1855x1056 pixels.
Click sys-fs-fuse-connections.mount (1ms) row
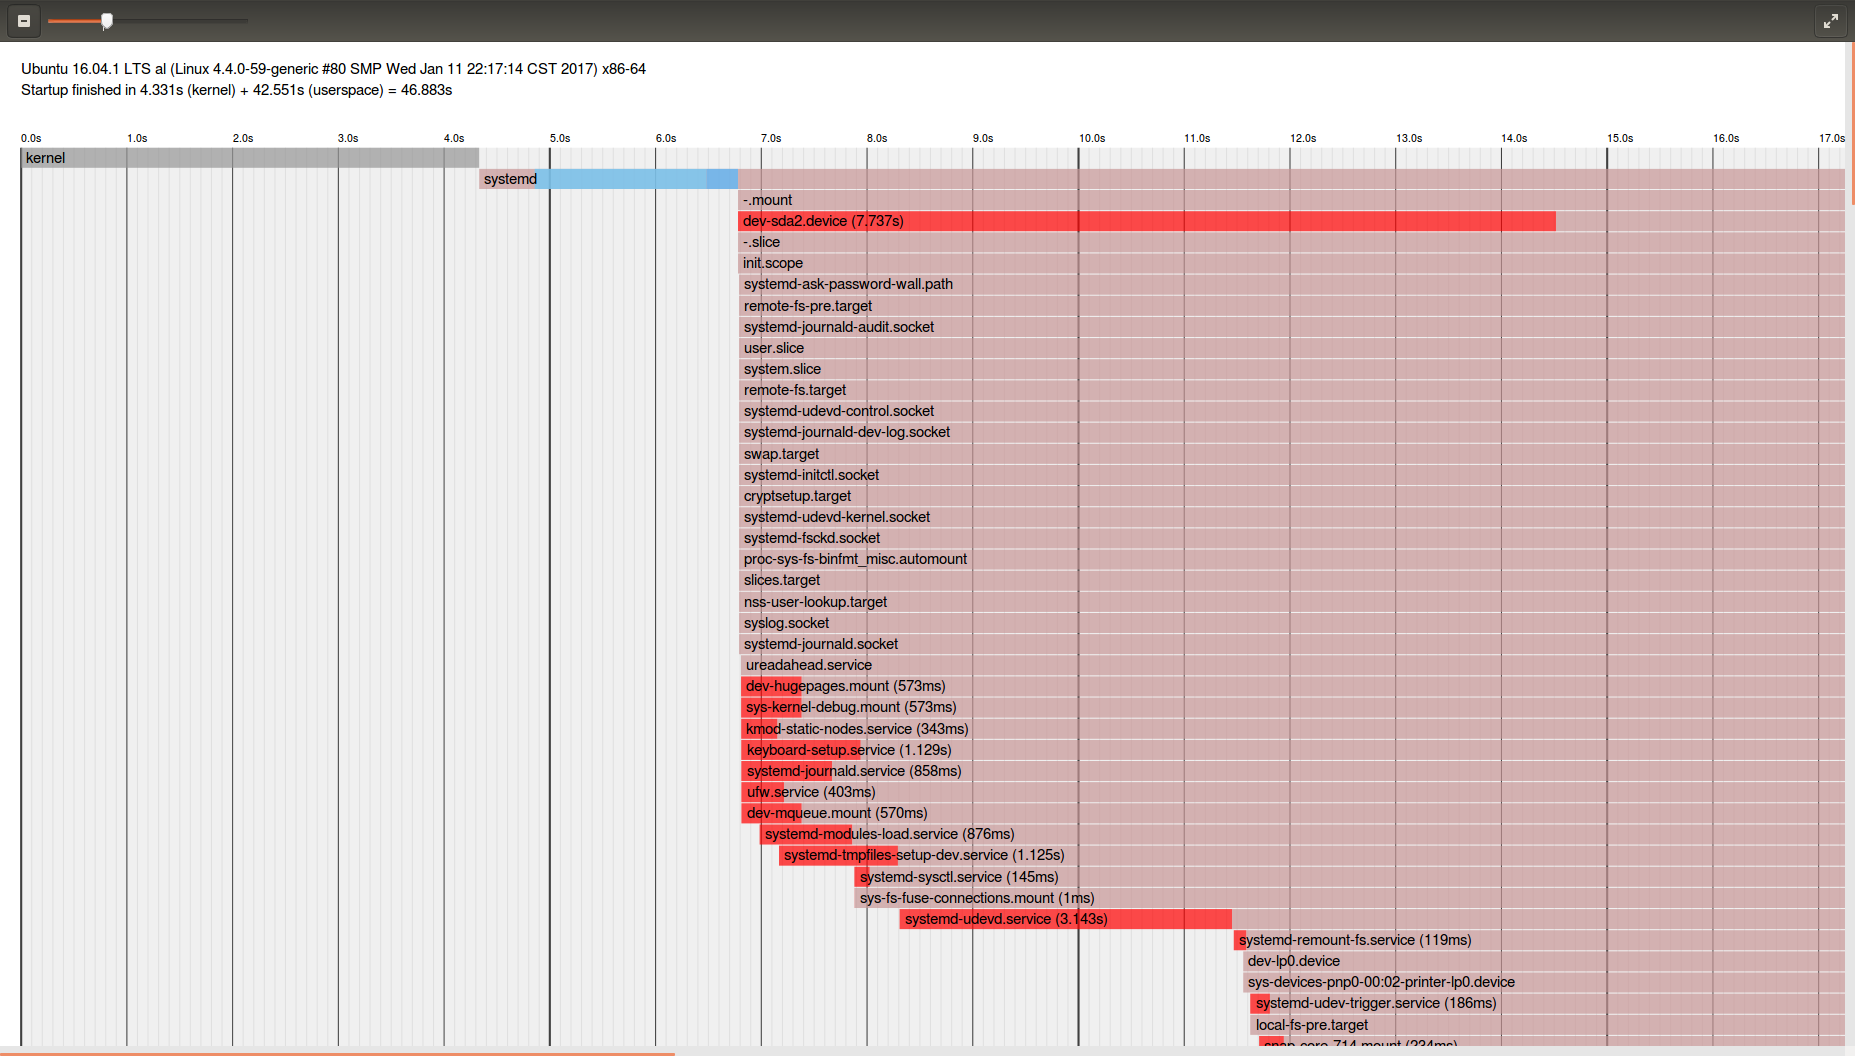1349,898
